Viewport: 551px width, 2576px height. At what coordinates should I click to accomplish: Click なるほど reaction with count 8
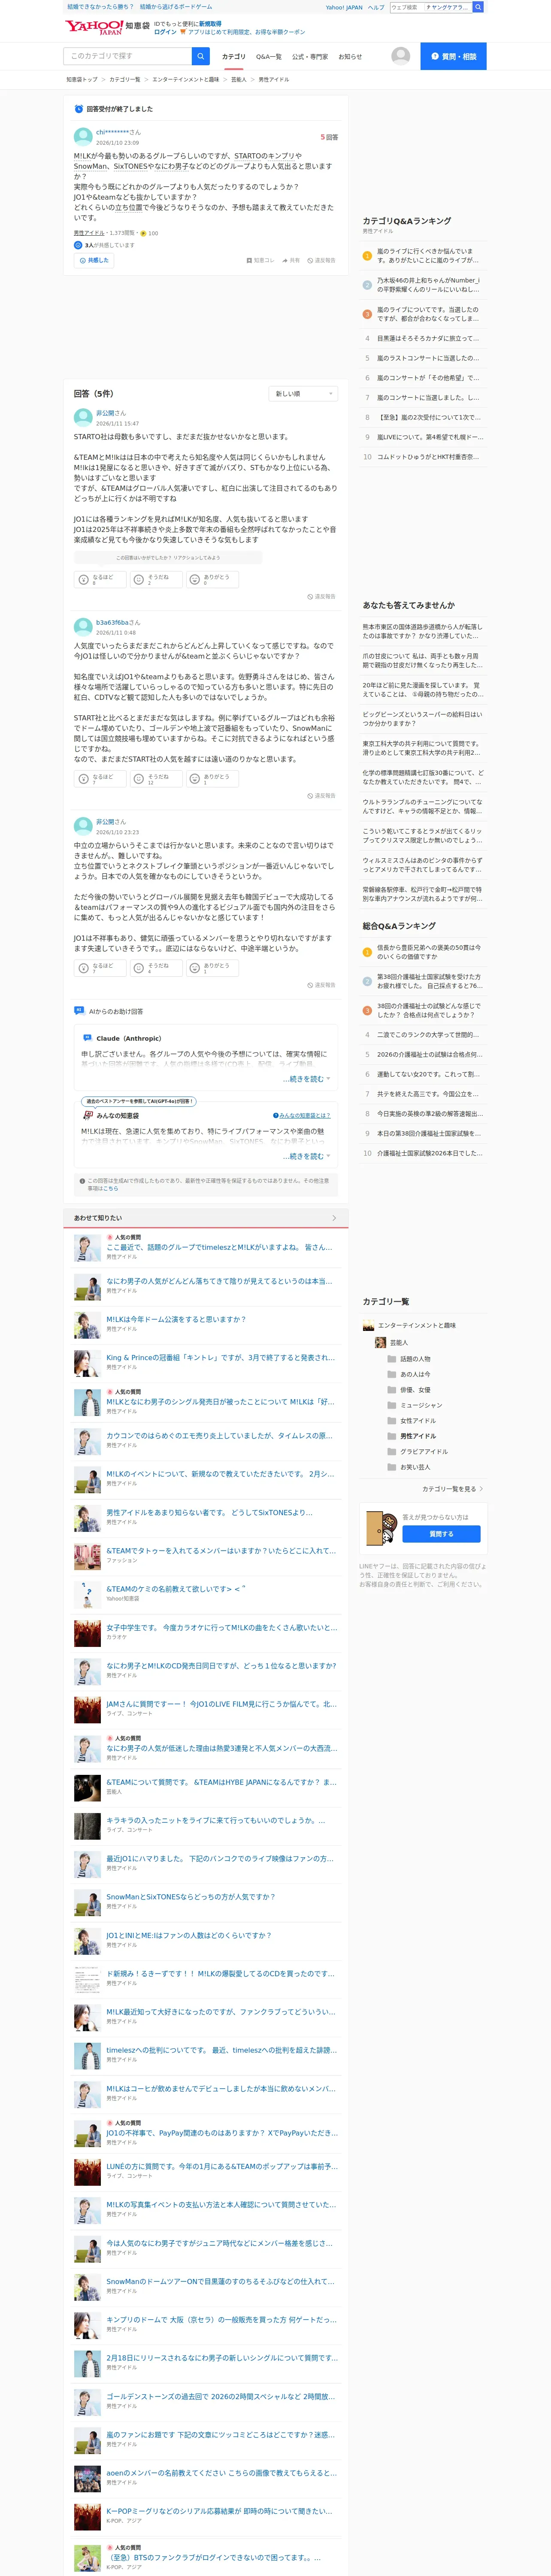[x=100, y=579]
